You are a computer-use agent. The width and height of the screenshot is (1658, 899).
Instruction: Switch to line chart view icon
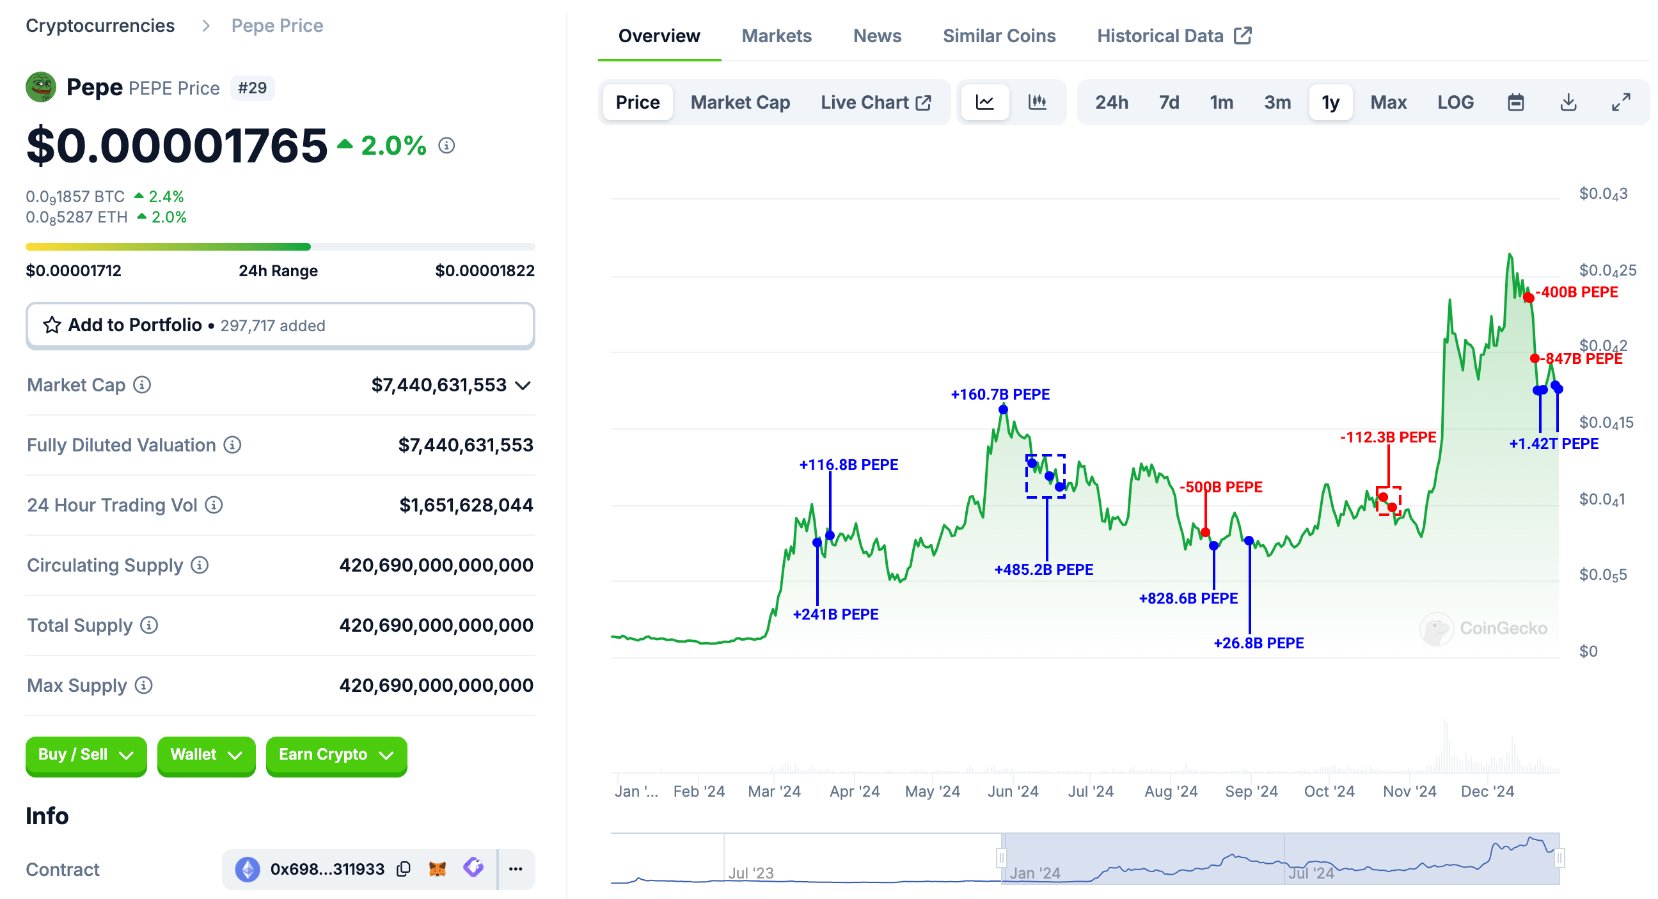(x=985, y=103)
